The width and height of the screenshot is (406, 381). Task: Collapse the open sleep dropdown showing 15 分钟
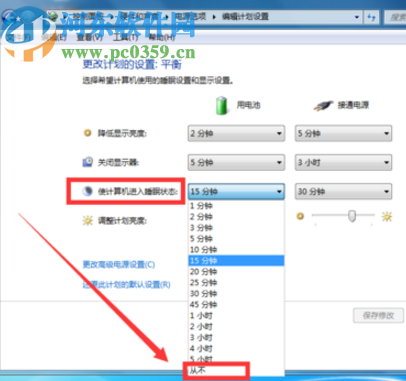(236, 191)
